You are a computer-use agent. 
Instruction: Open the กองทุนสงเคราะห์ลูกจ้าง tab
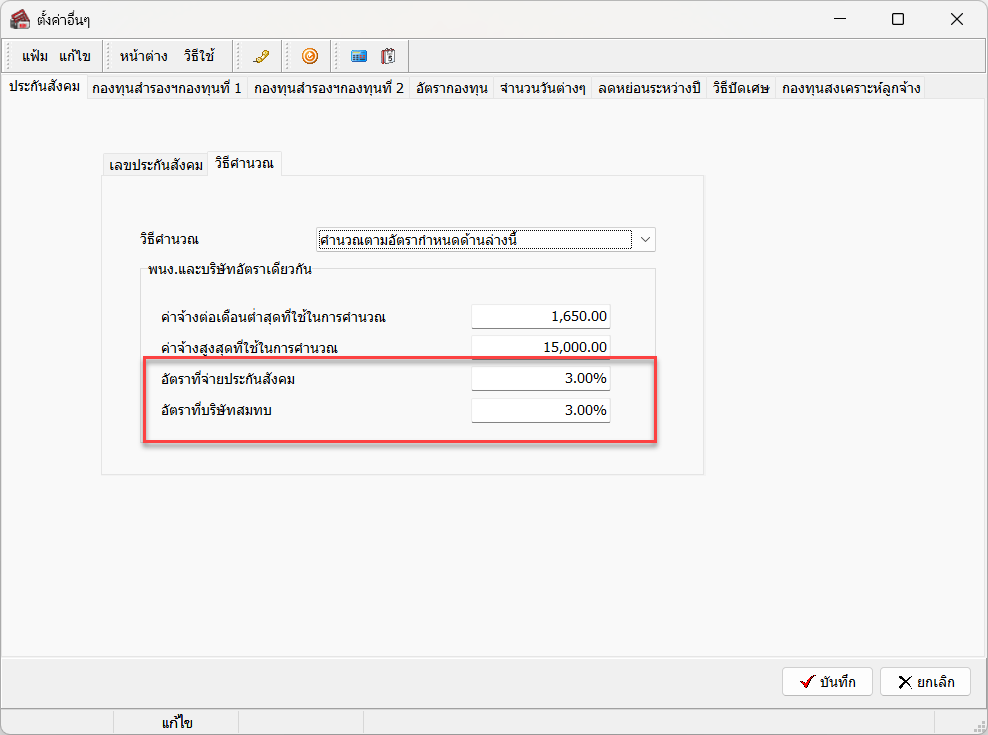851,88
